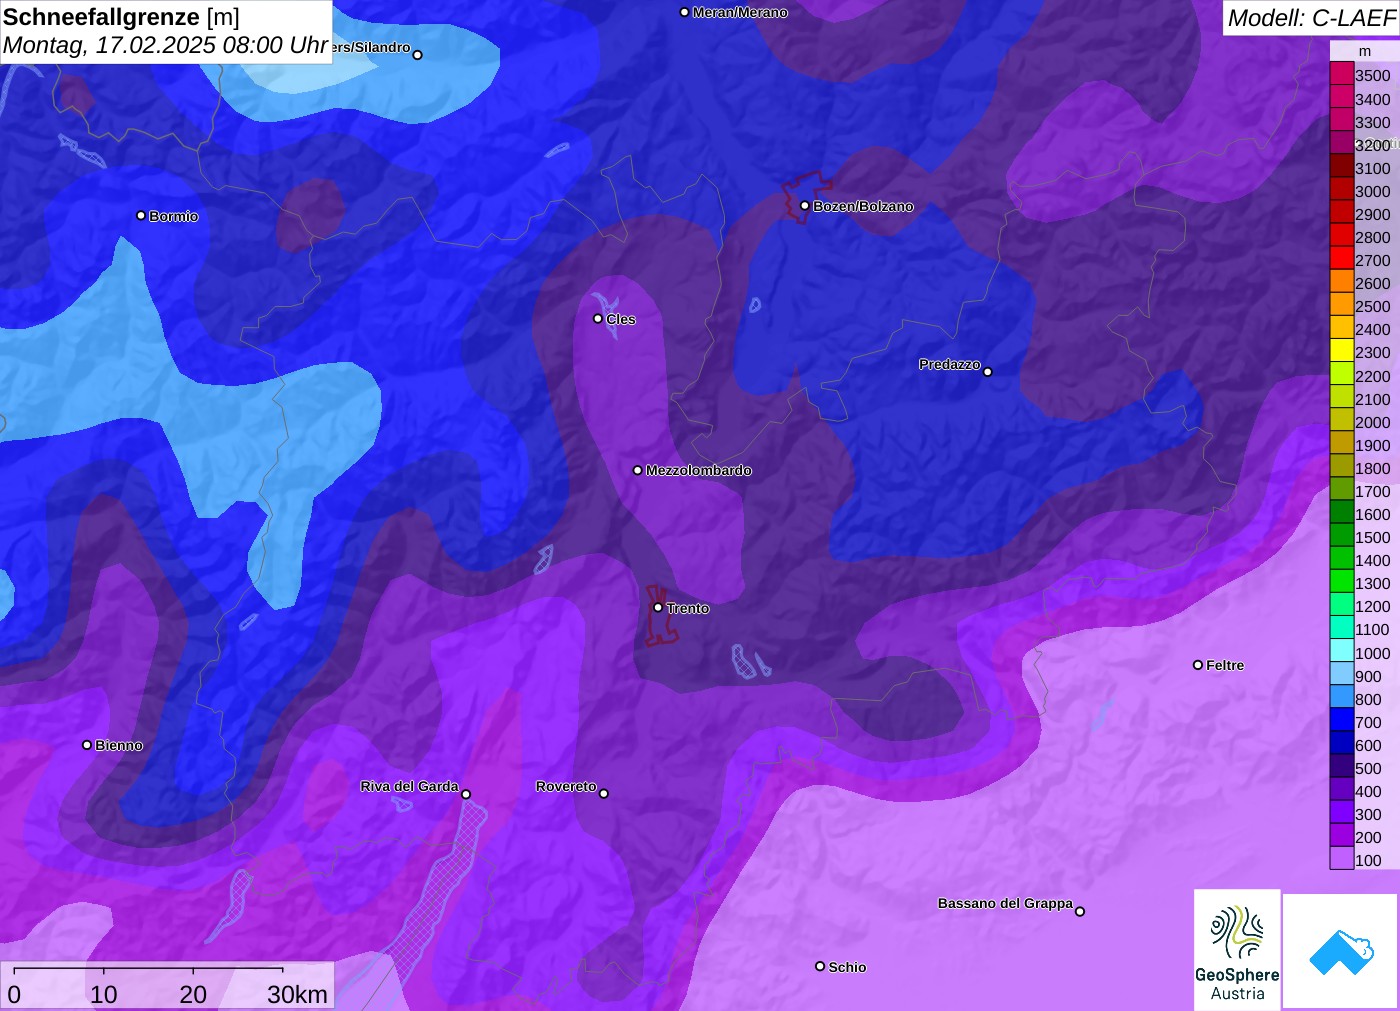Screen dimensions: 1400x1011
Task: Click the Meran/Merano location marker
Action: pos(684,12)
